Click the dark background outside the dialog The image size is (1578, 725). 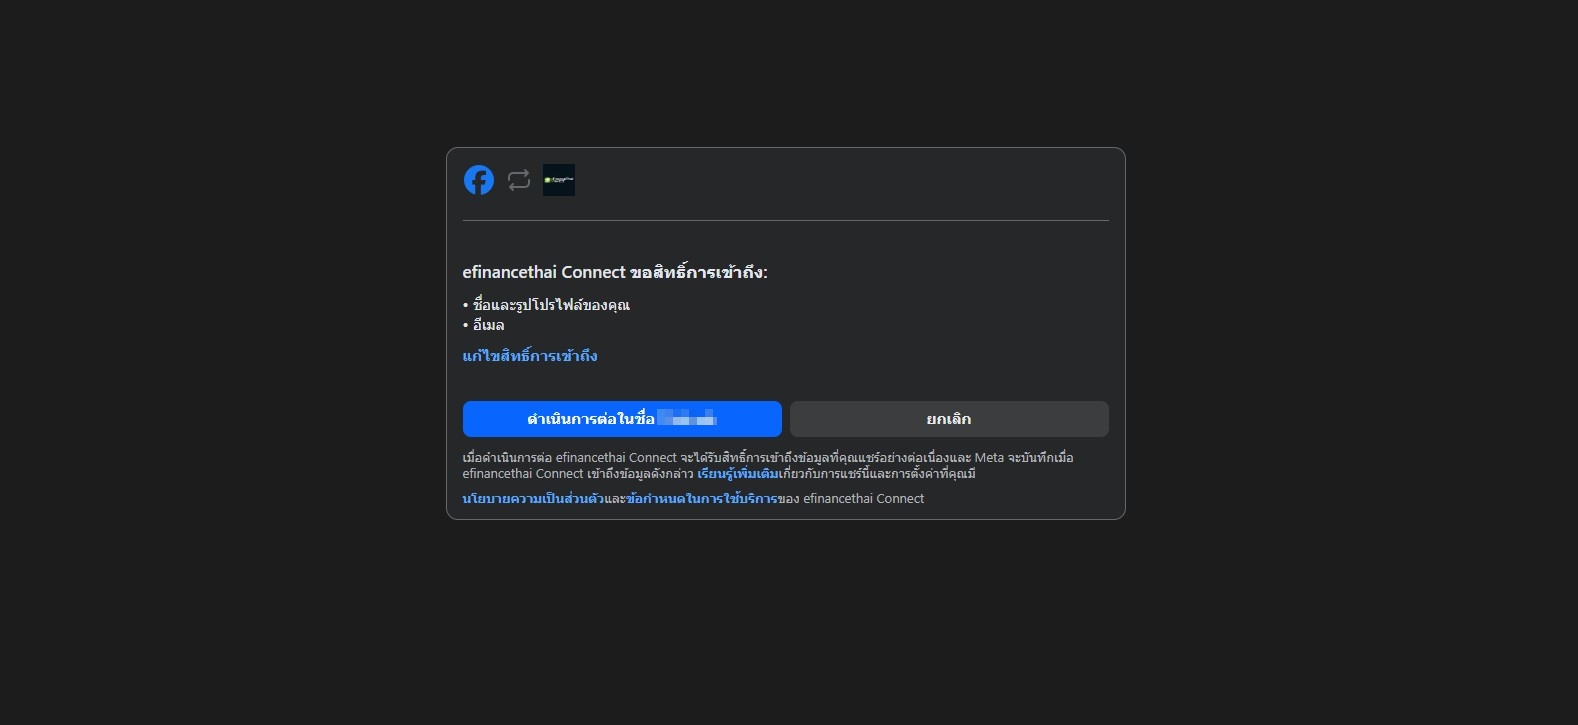220,360
